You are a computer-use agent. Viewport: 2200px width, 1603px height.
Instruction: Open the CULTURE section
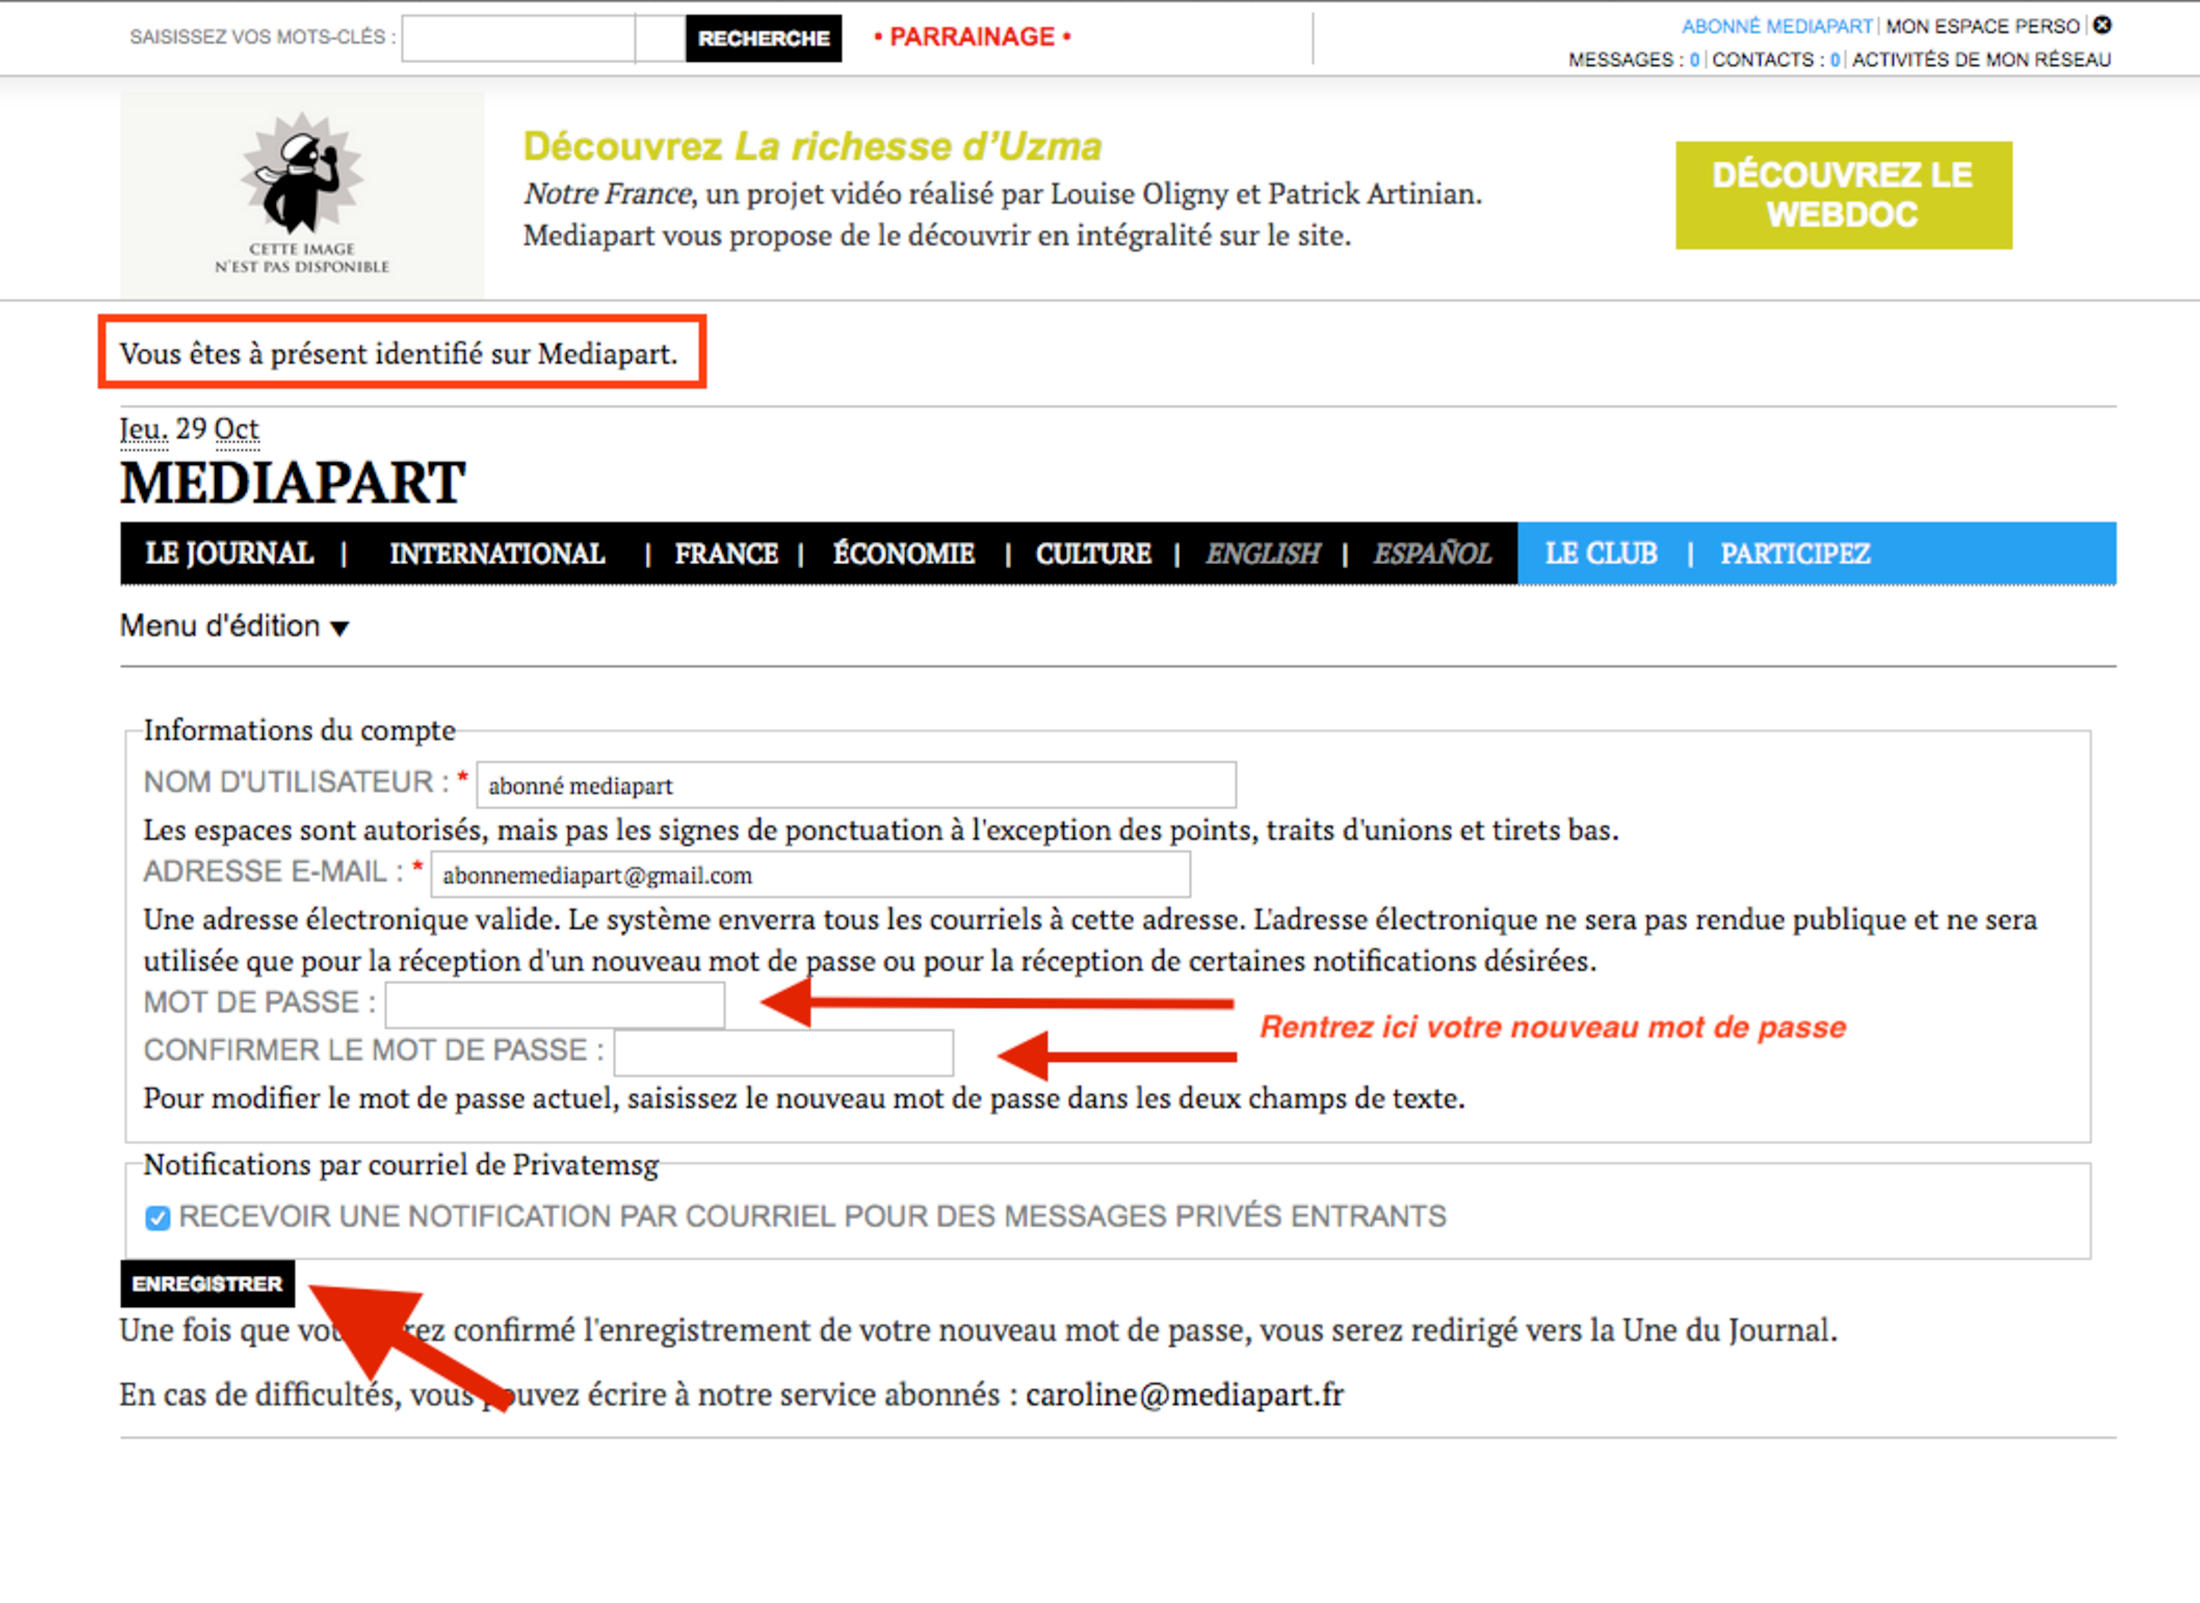click(x=1093, y=553)
